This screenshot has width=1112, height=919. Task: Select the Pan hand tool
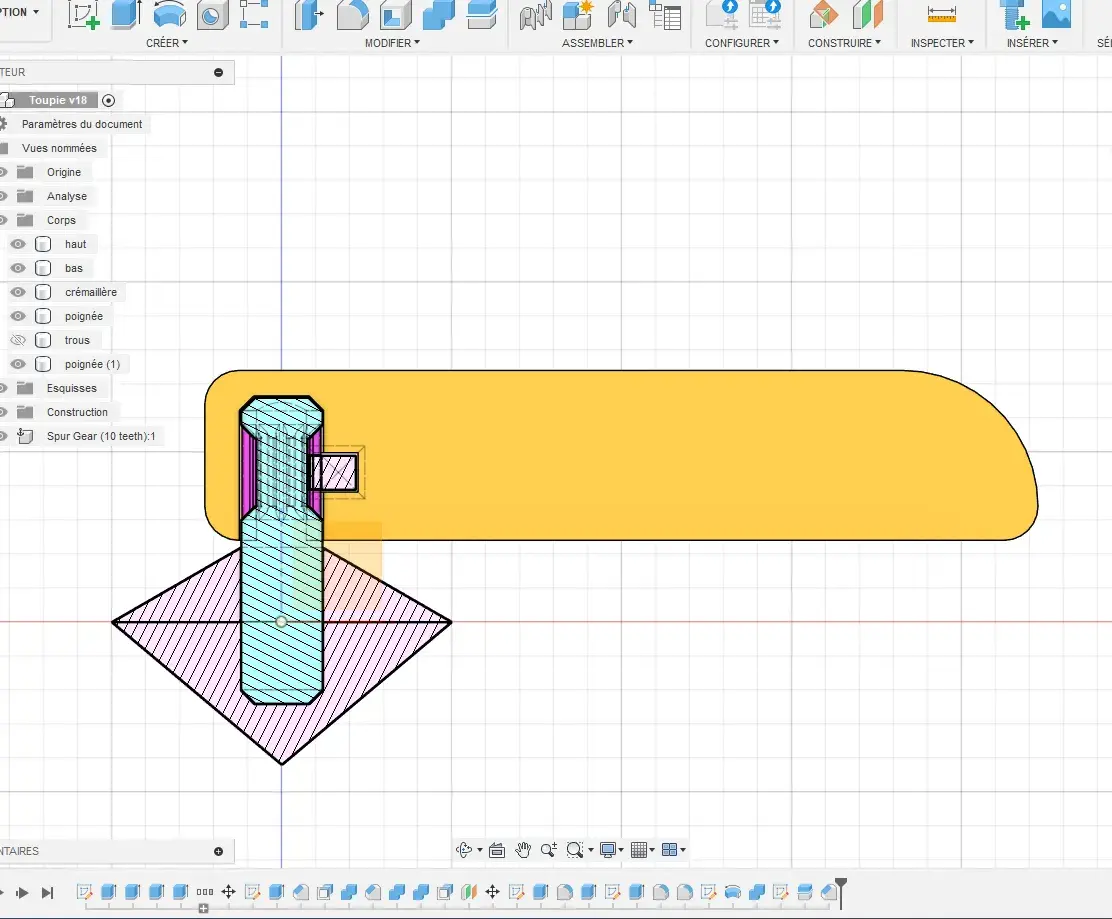(x=523, y=850)
